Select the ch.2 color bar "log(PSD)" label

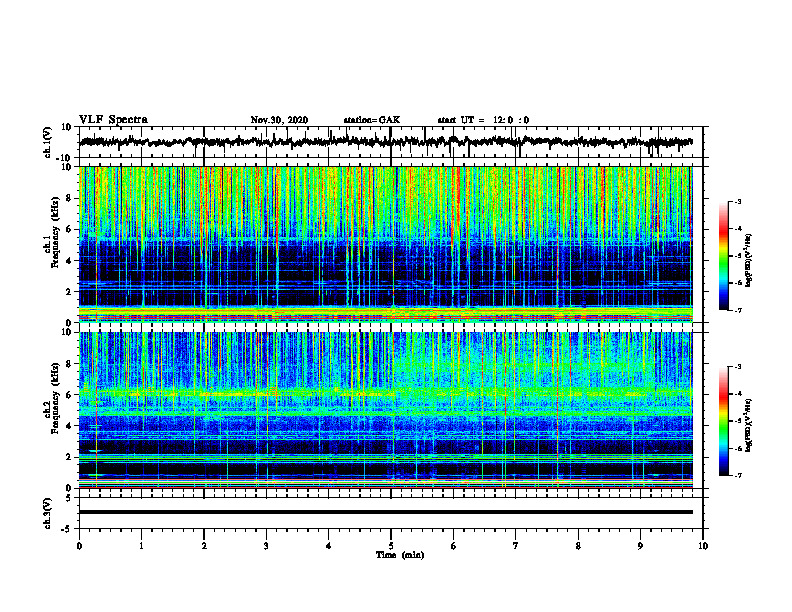(749, 425)
